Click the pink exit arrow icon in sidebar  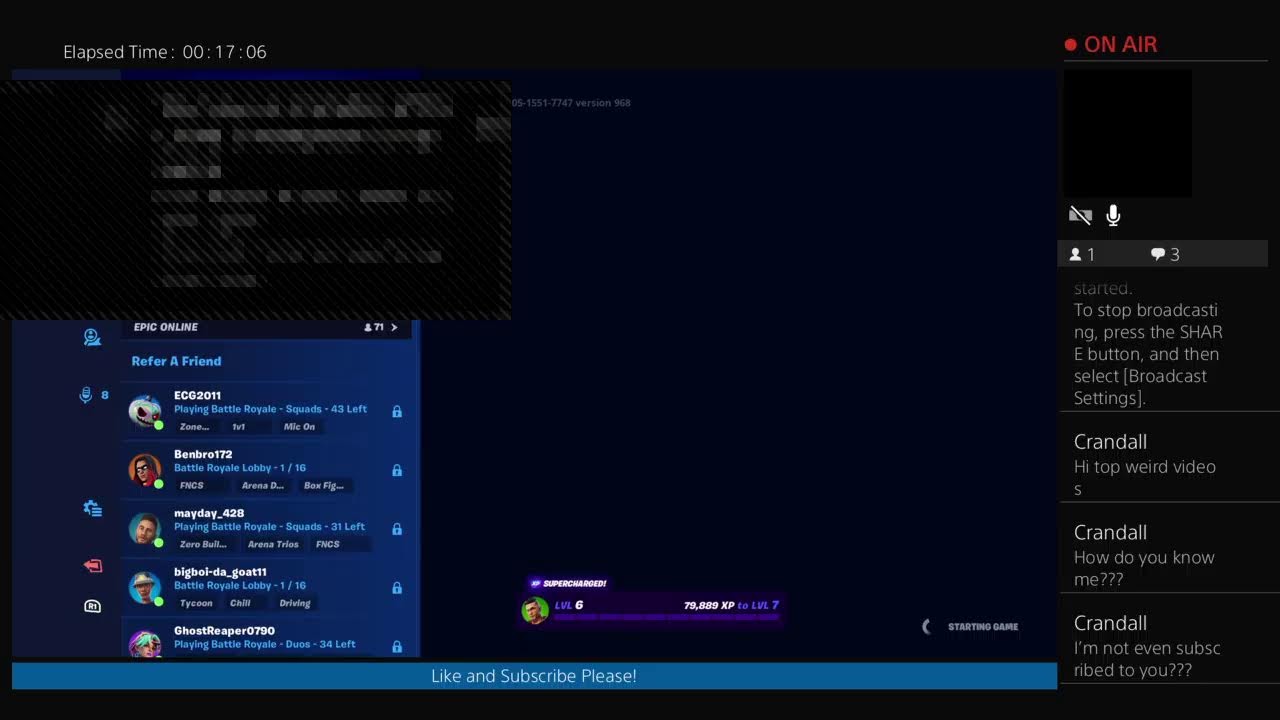92,565
